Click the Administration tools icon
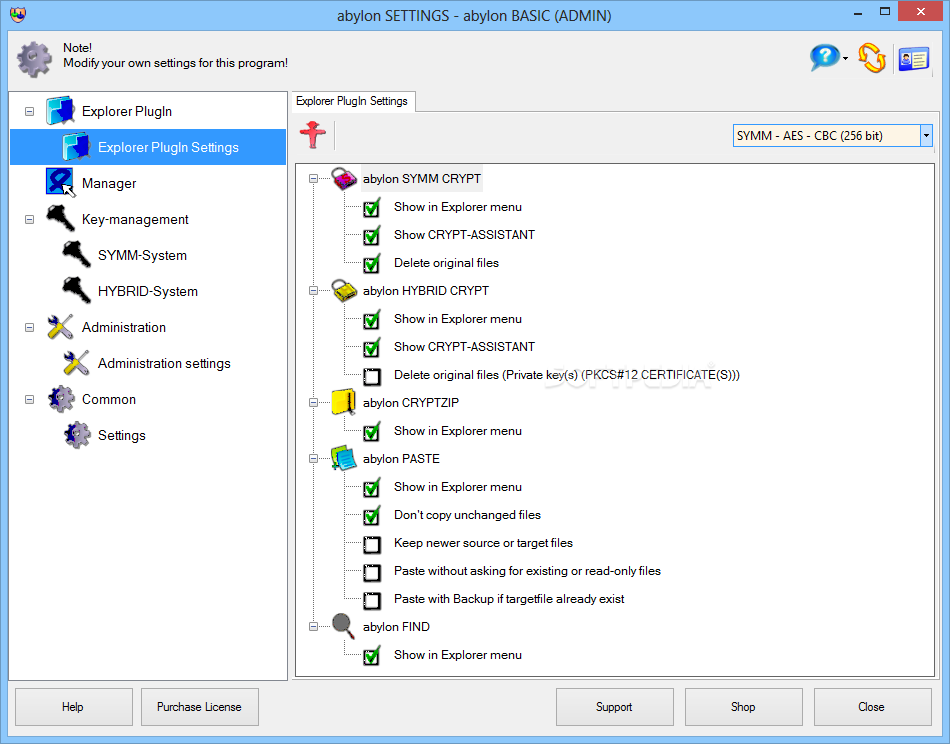The height and width of the screenshot is (744, 950). [60, 327]
